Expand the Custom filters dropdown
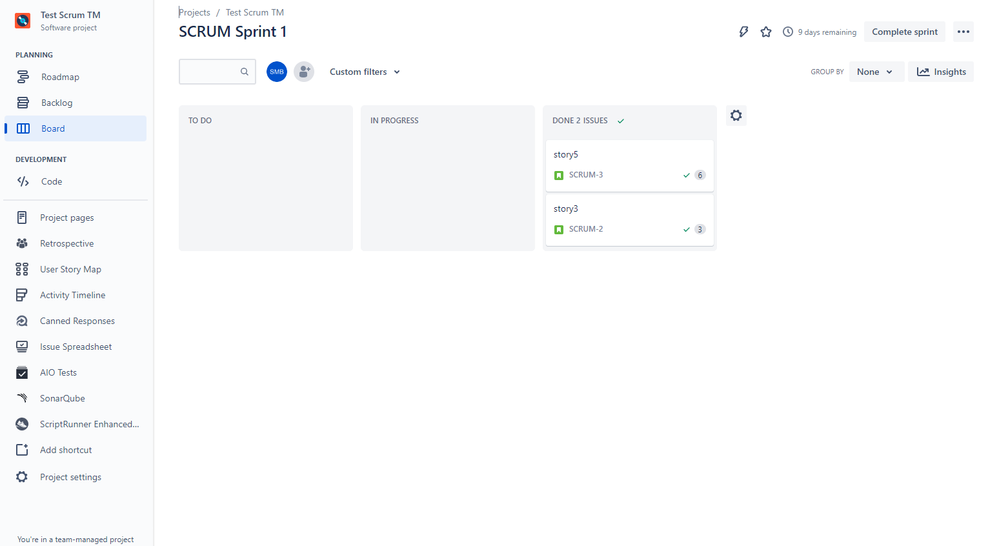999x546 pixels. coord(364,72)
